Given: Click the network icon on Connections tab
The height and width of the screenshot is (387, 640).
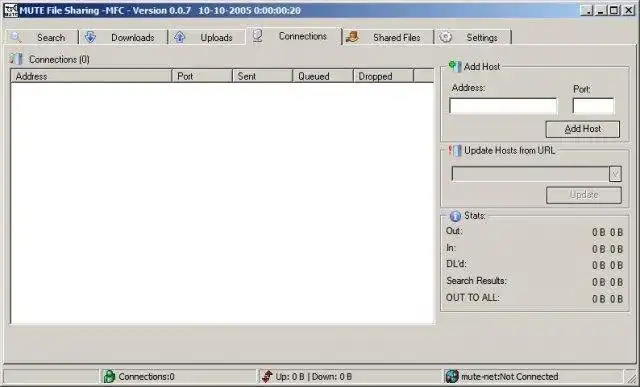Looking at the screenshot, I should pyautogui.click(x=257, y=36).
